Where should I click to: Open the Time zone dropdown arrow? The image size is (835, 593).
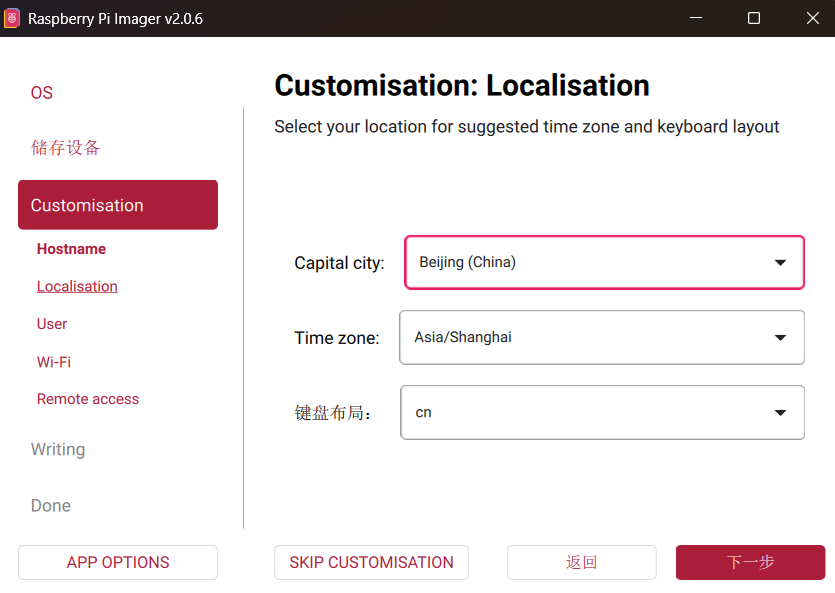pos(780,338)
